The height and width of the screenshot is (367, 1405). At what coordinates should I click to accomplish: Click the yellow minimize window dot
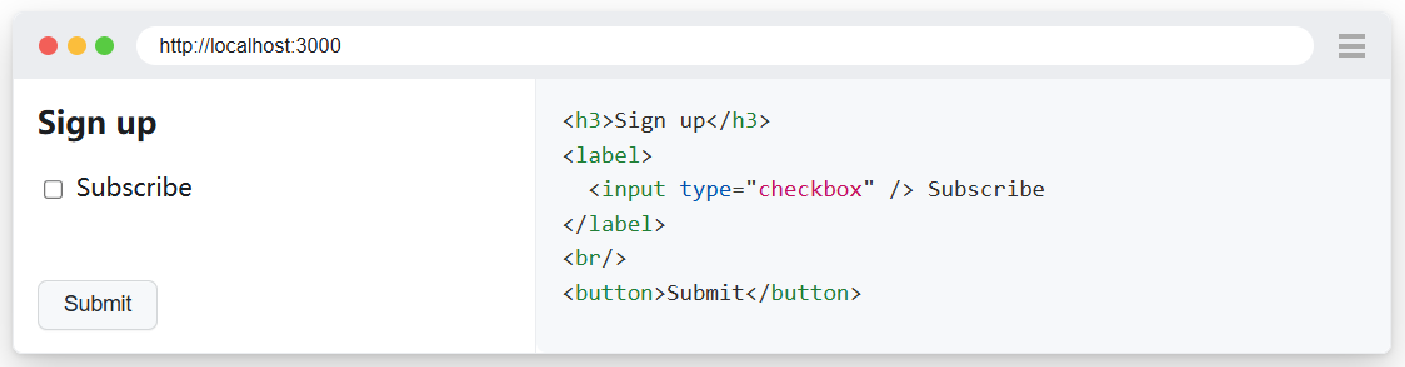coord(76,46)
